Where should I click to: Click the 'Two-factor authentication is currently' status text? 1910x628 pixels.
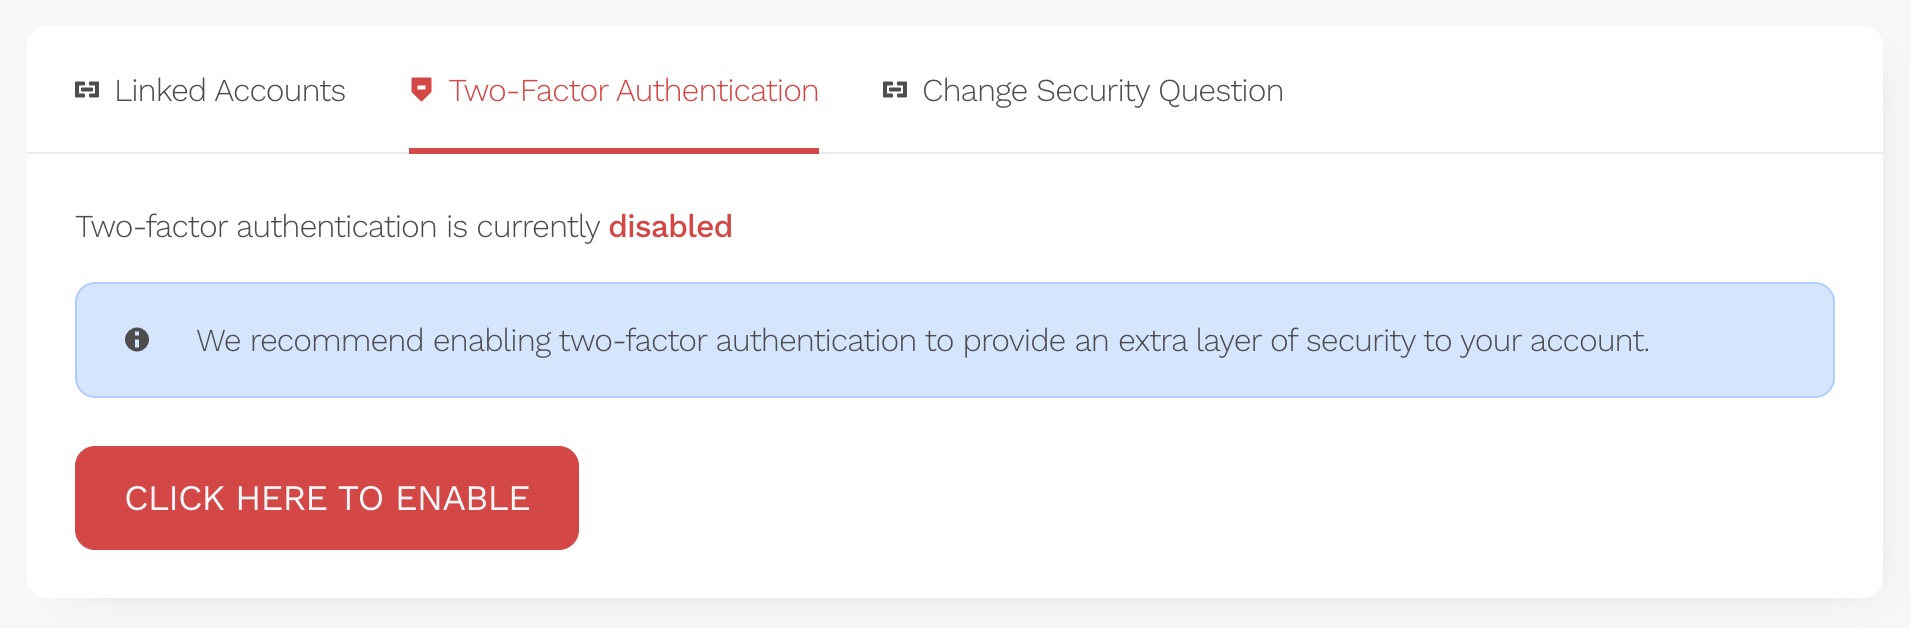tap(337, 227)
